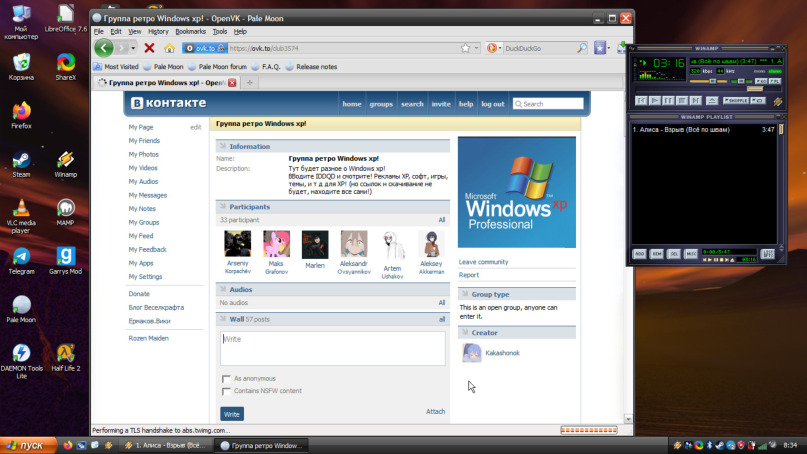This screenshot has width=807, height=454.
Task: Open the Tools menu
Action: [x=220, y=32]
